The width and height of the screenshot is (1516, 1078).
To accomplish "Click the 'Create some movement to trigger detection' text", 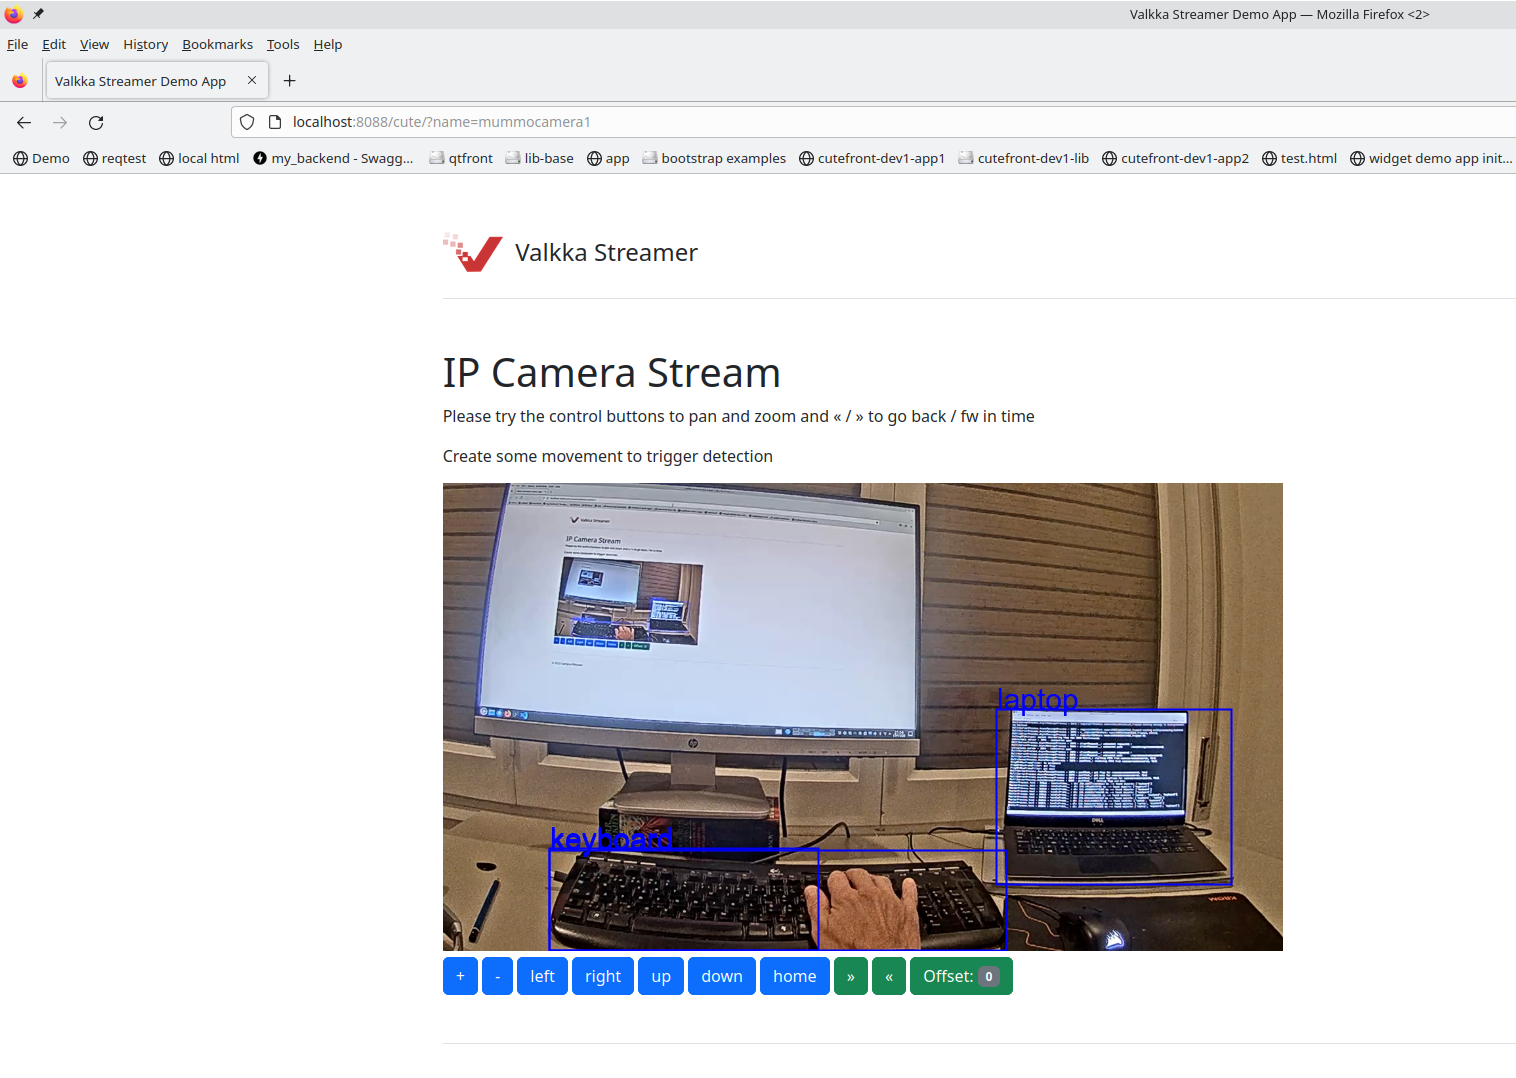I will [x=608, y=456].
